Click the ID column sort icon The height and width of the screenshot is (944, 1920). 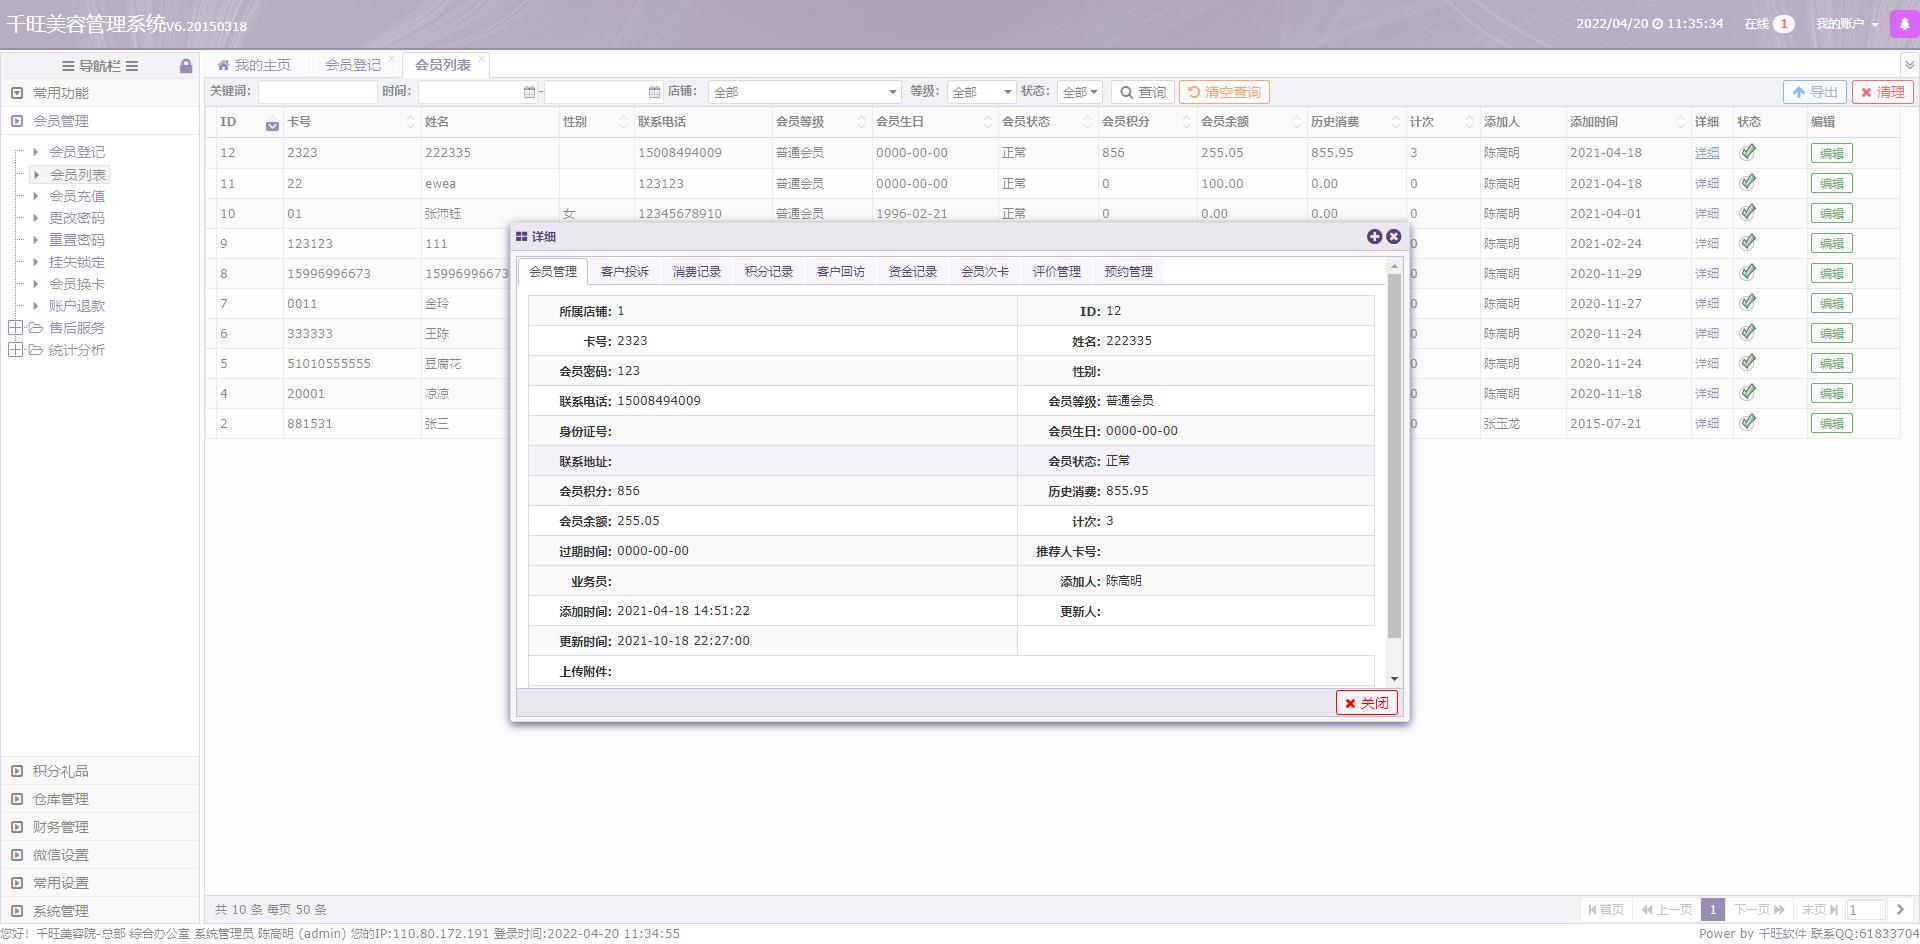point(272,124)
